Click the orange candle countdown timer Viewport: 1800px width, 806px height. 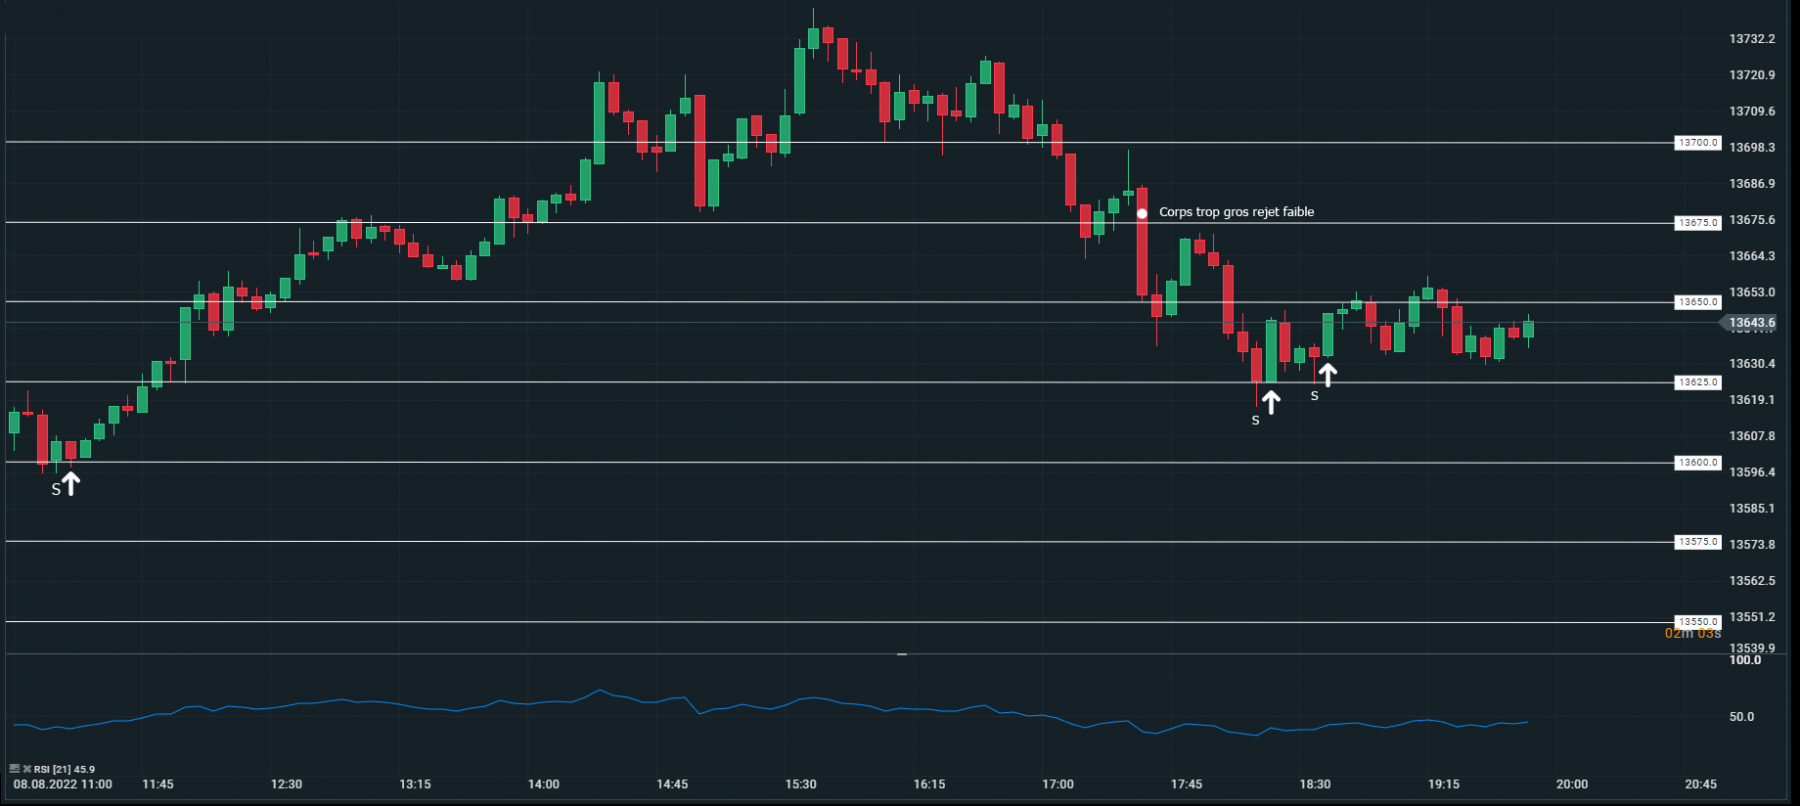coord(1693,633)
